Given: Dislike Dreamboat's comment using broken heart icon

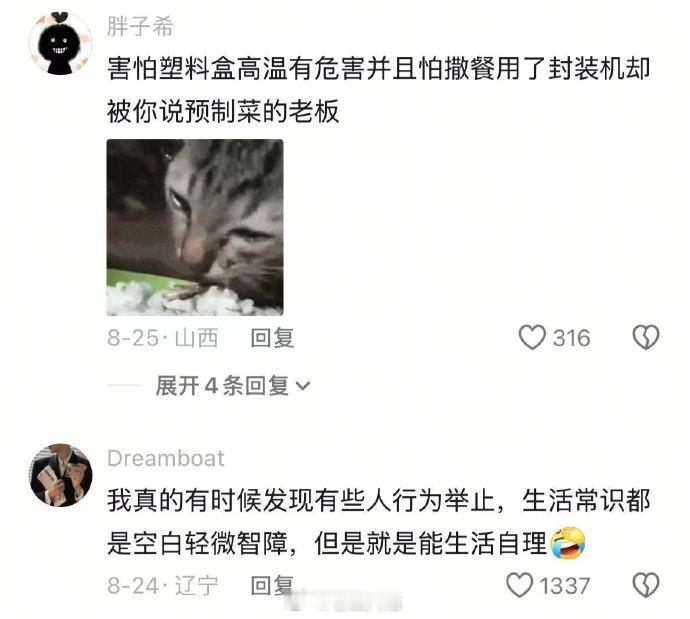Looking at the screenshot, I should [x=646, y=585].
